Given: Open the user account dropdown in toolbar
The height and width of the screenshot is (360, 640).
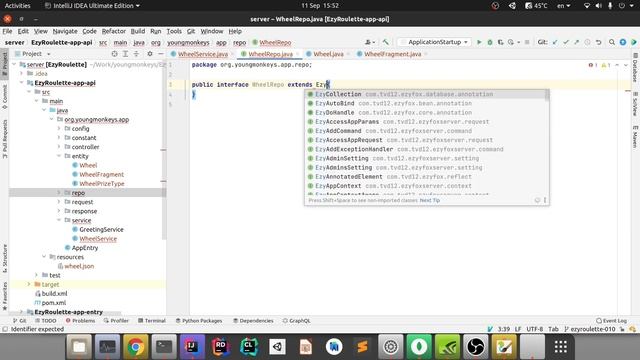Looking at the screenshot, I should point(370,42).
